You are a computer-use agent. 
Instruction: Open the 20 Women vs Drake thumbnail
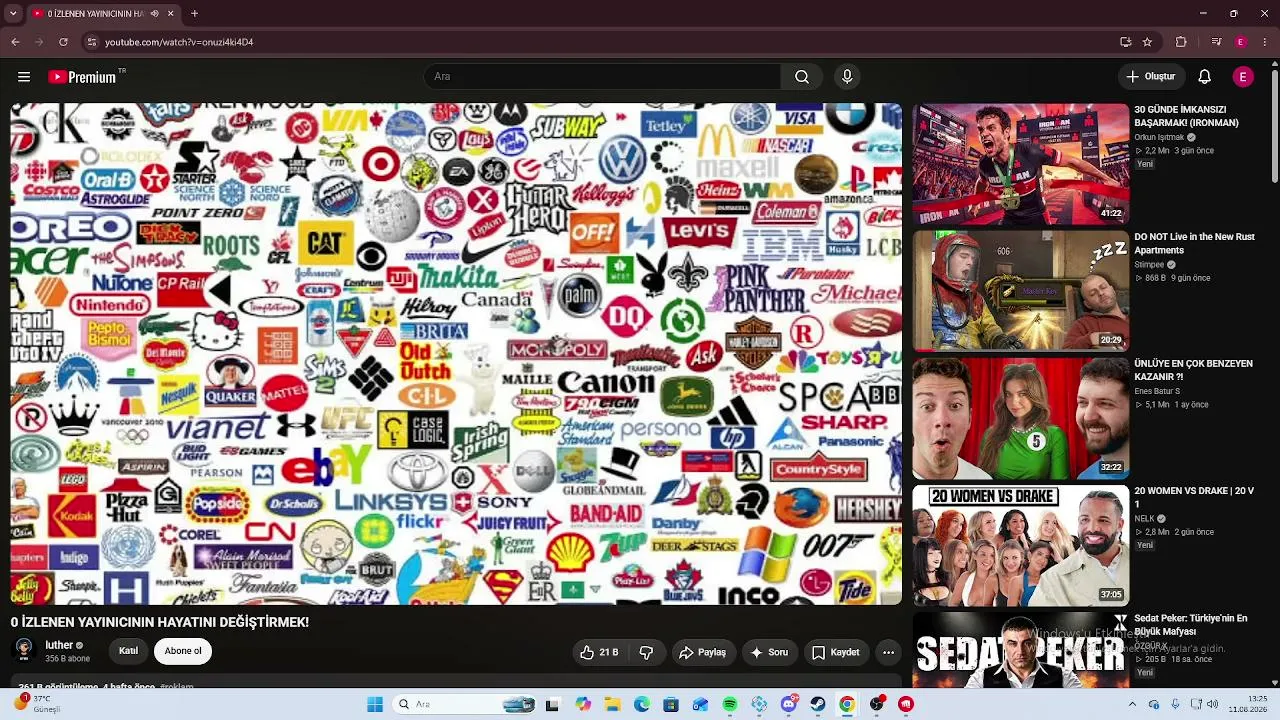pyautogui.click(x=1021, y=545)
